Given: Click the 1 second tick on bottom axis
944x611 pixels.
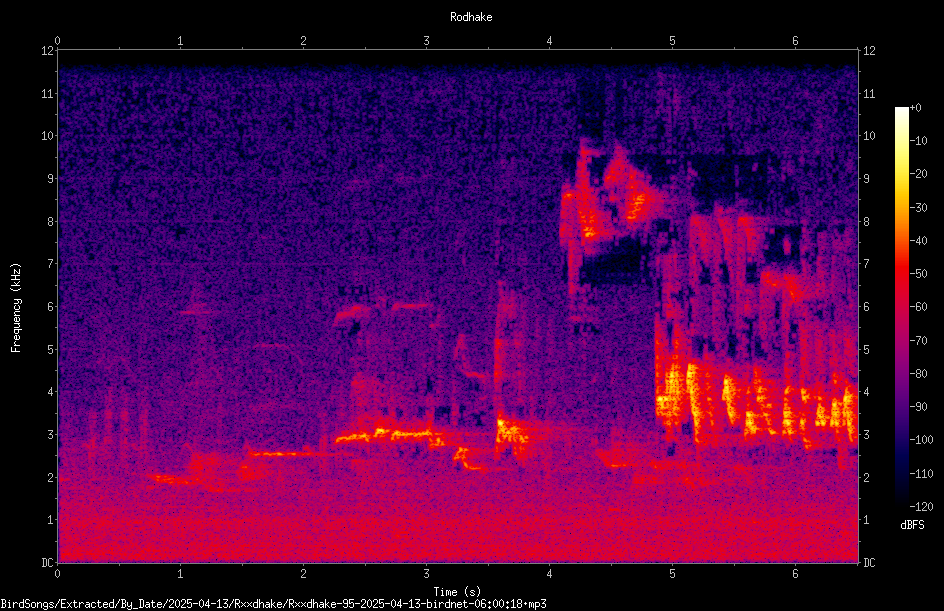Looking at the screenshot, I should pos(180,574).
